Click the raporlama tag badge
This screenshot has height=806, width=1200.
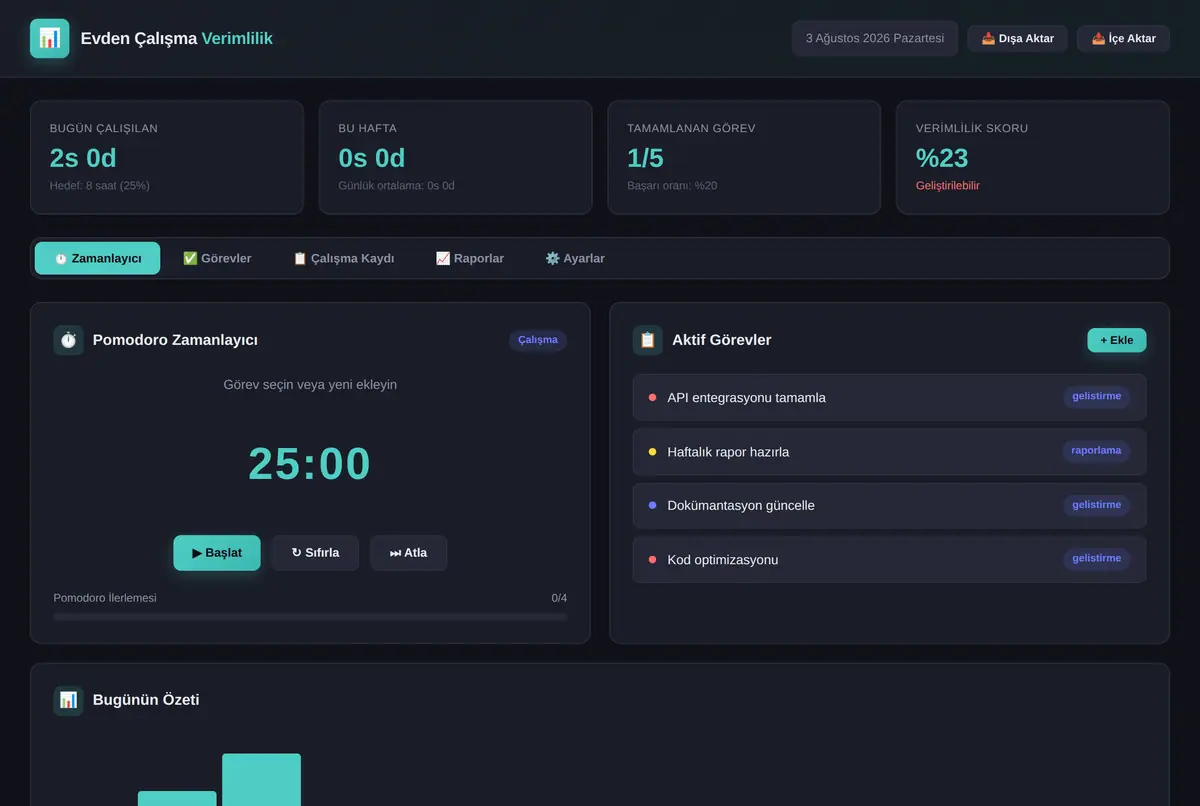1096,451
